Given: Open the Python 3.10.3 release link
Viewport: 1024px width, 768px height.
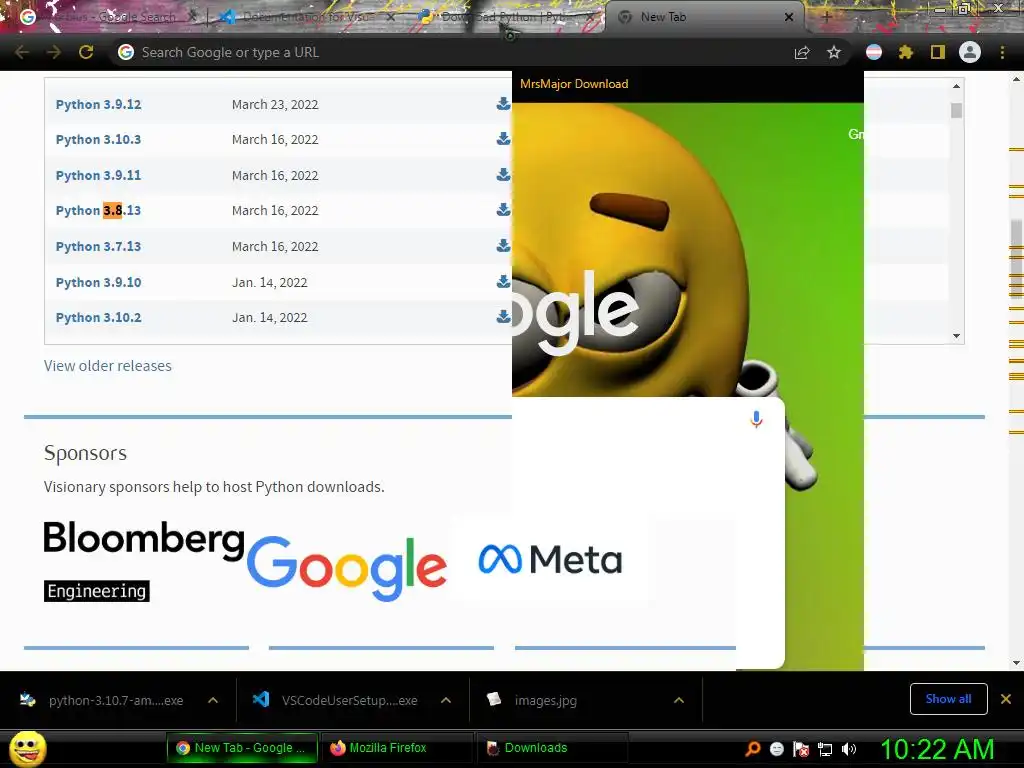Looking at the screenshot, I should pos(99,139).
